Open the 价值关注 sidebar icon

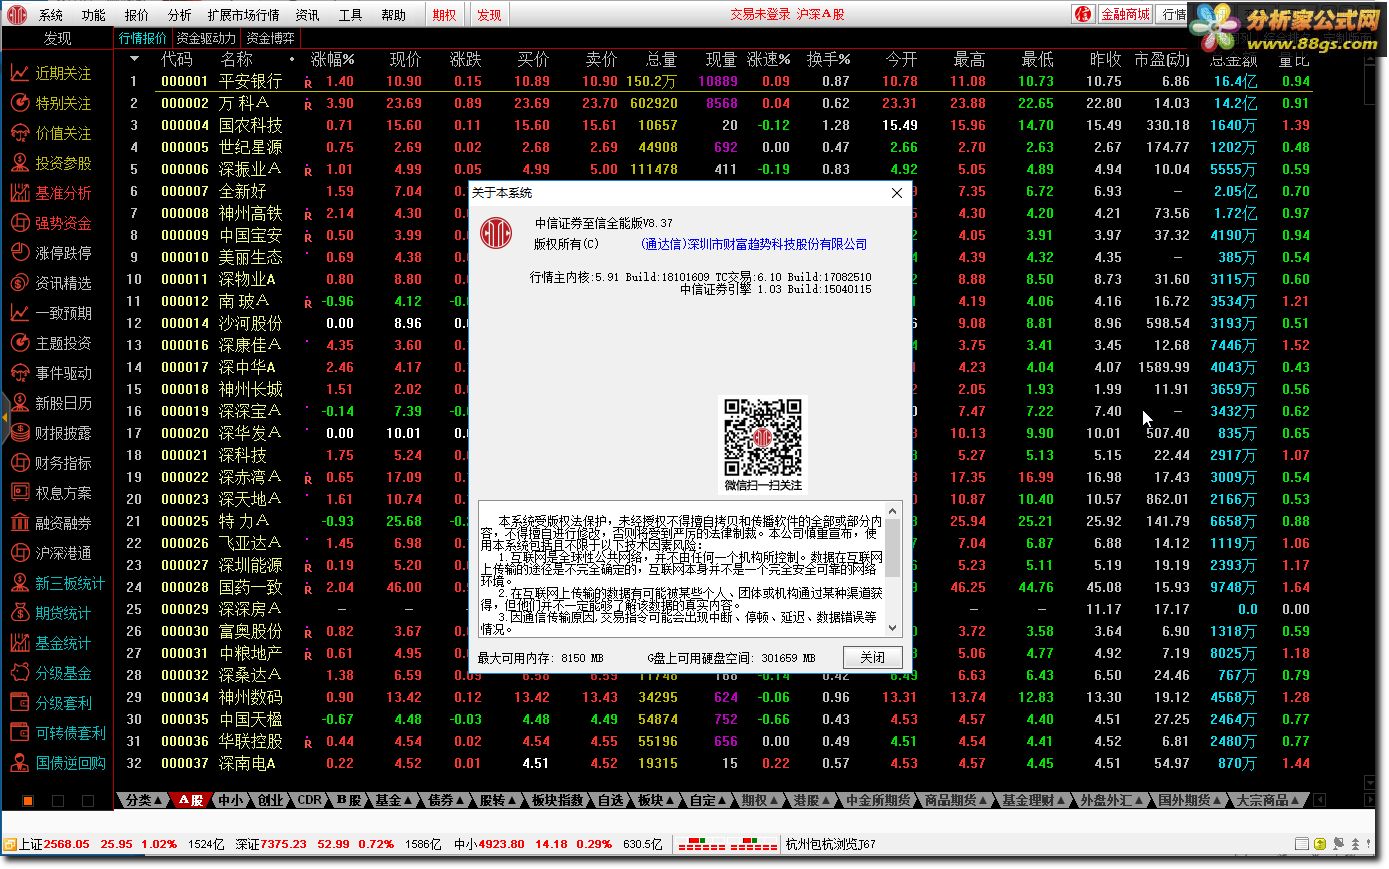(x=19, y=133)
